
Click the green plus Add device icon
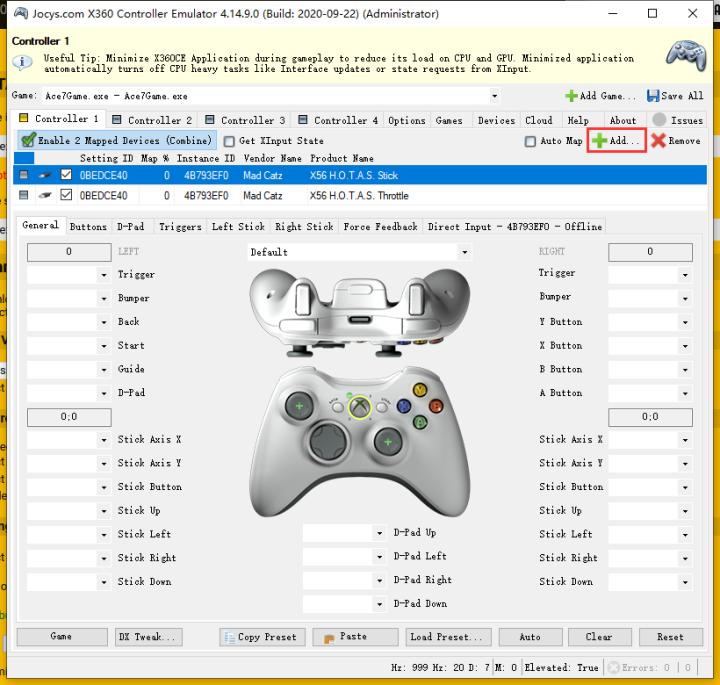click(598, 141)
